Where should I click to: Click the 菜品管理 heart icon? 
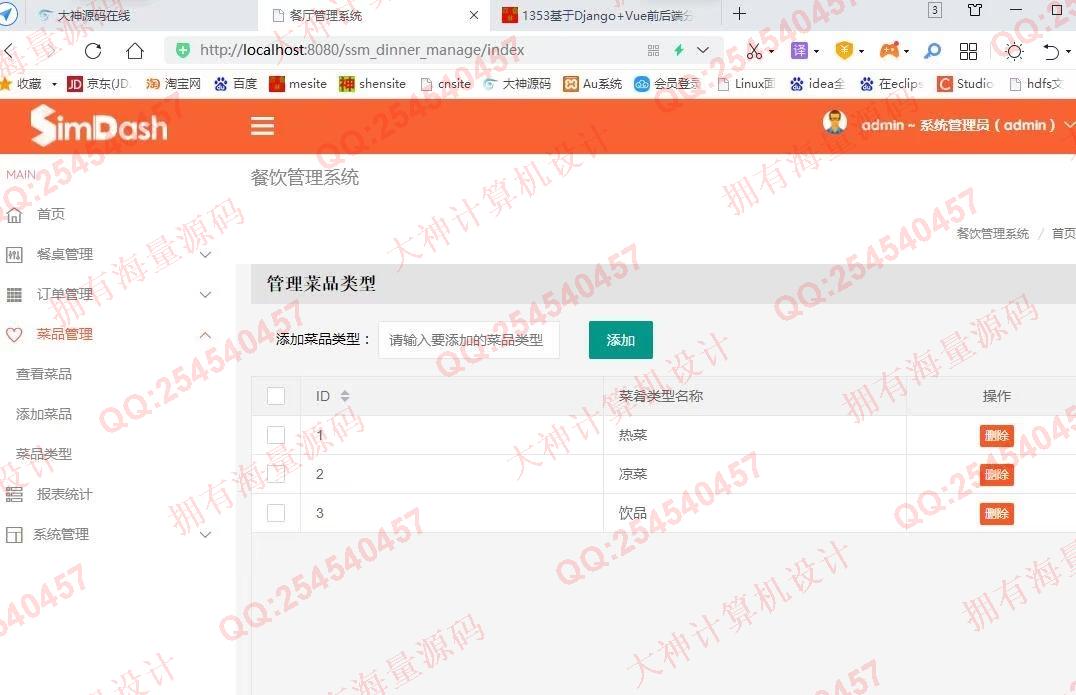tap(14, 335)
